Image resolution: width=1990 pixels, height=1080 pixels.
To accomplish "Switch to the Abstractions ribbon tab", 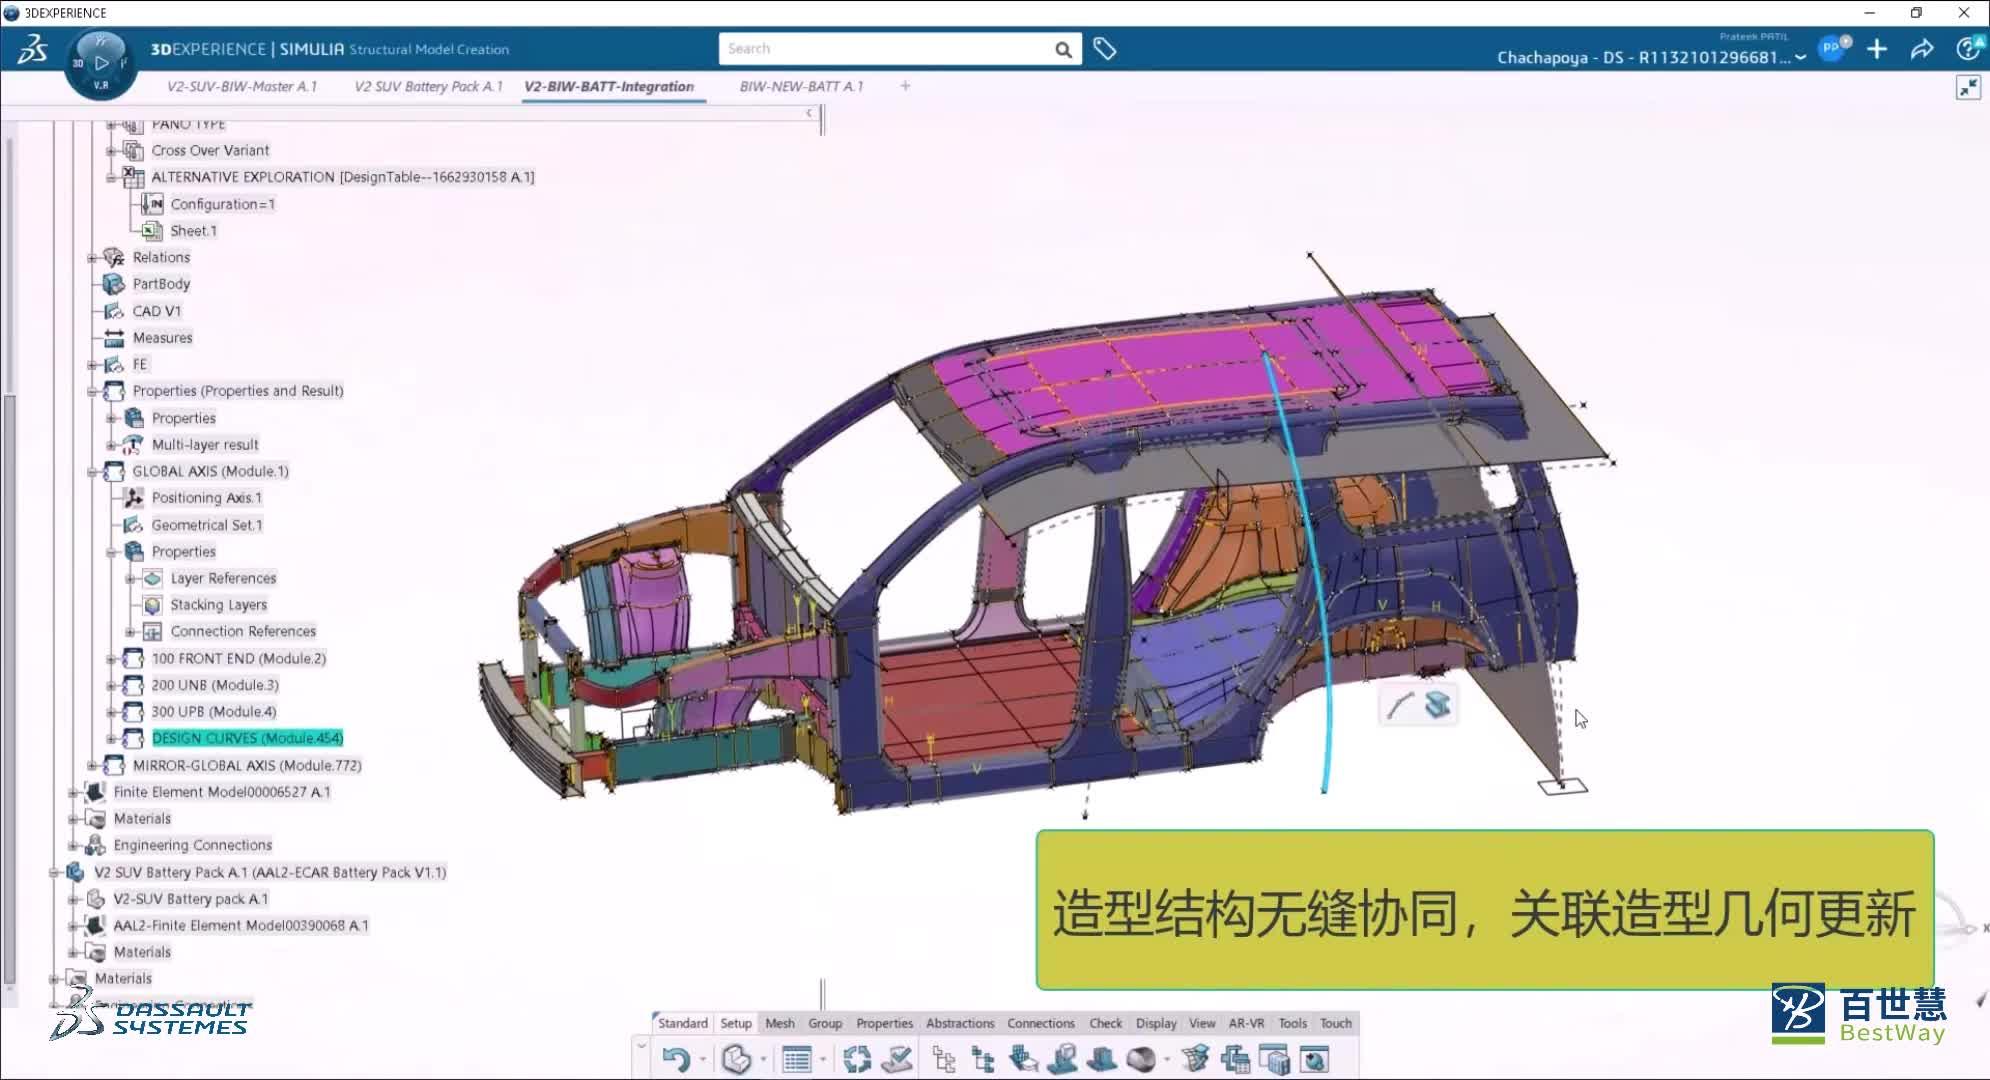I will [960, 1023].
